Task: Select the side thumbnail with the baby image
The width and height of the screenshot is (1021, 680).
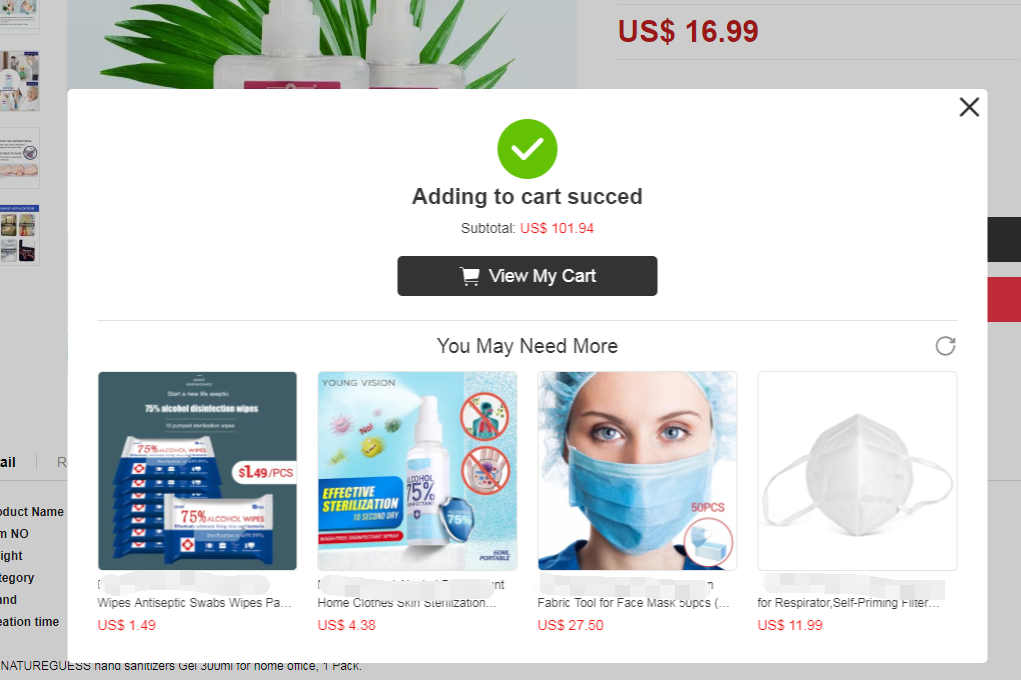Action: [x=20, y=158]
